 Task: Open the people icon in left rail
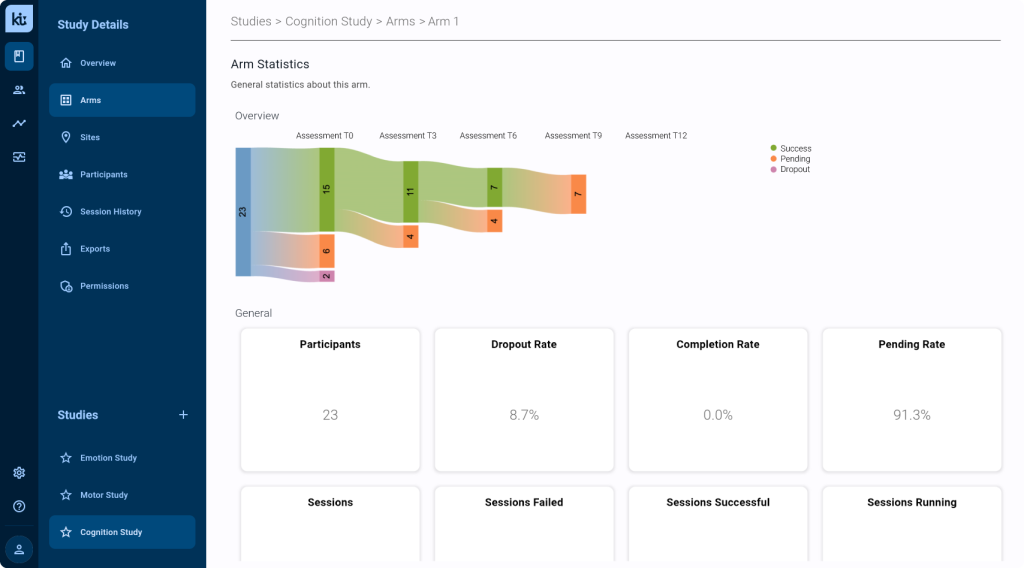[19, 90]
